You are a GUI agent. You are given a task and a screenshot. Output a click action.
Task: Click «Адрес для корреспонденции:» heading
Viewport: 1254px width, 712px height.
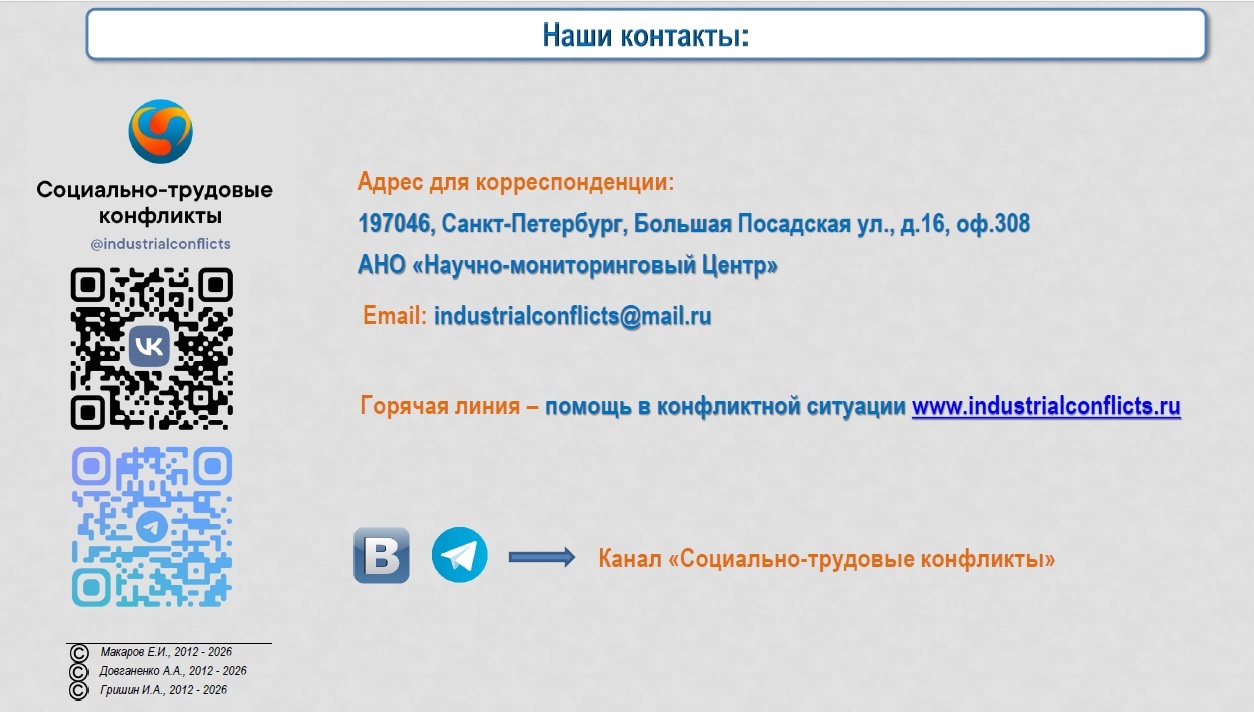point(516,183)
